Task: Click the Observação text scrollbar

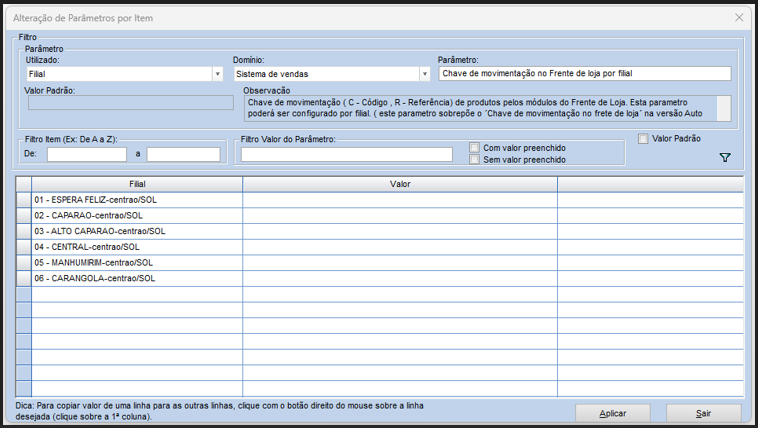Action: click(x=724, y=107)
